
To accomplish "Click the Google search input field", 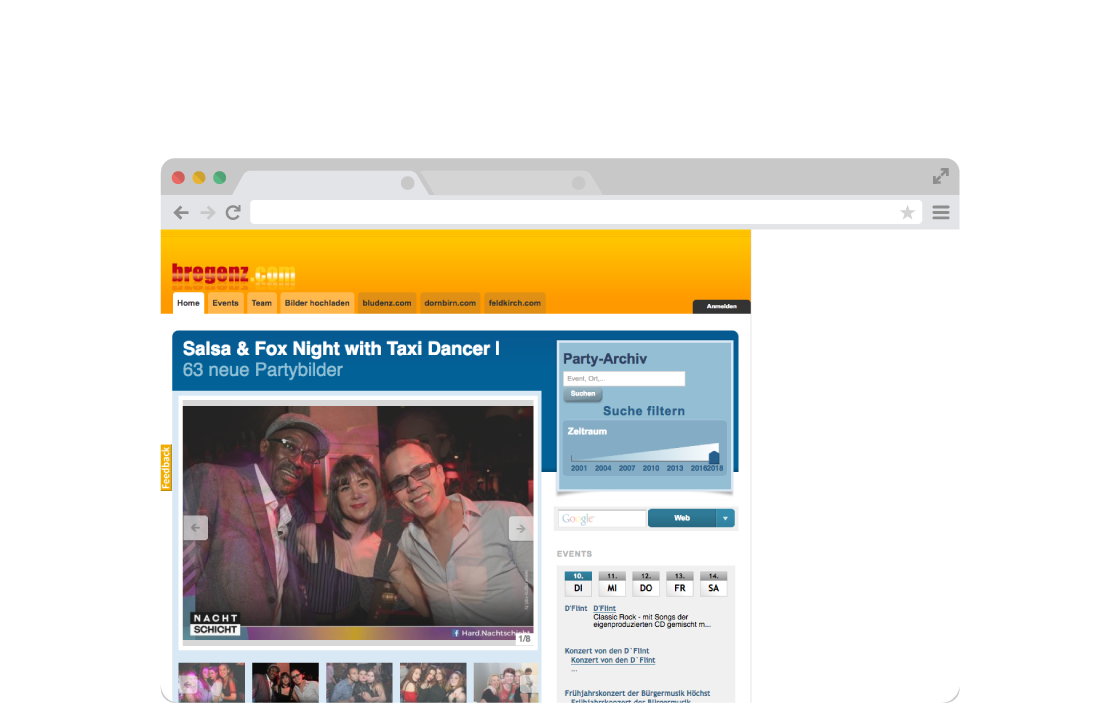I will (x=602, y=519).
